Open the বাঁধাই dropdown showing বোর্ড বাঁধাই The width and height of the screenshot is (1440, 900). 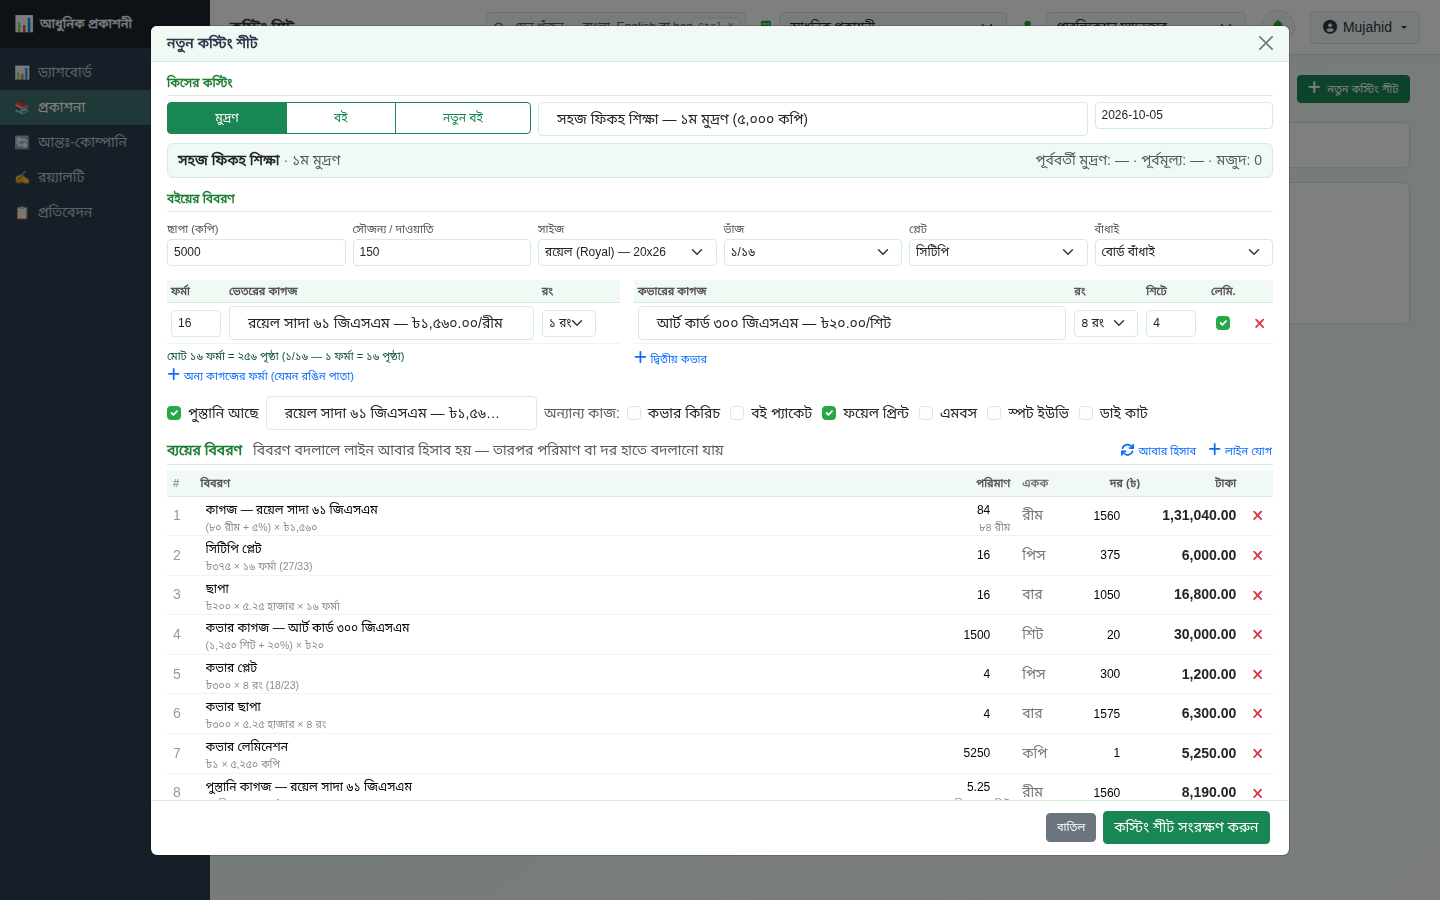pyautogui.click(x=1184, y=252)
